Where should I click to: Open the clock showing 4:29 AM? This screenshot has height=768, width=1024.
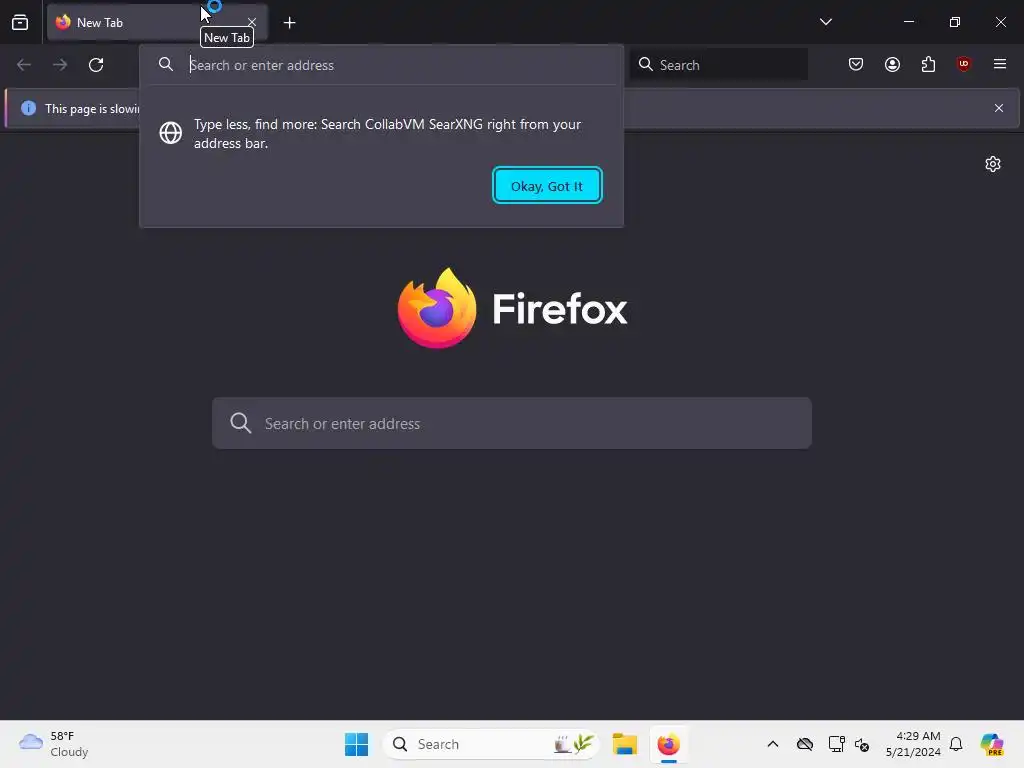pyautogui.click(x=913, y=744)
